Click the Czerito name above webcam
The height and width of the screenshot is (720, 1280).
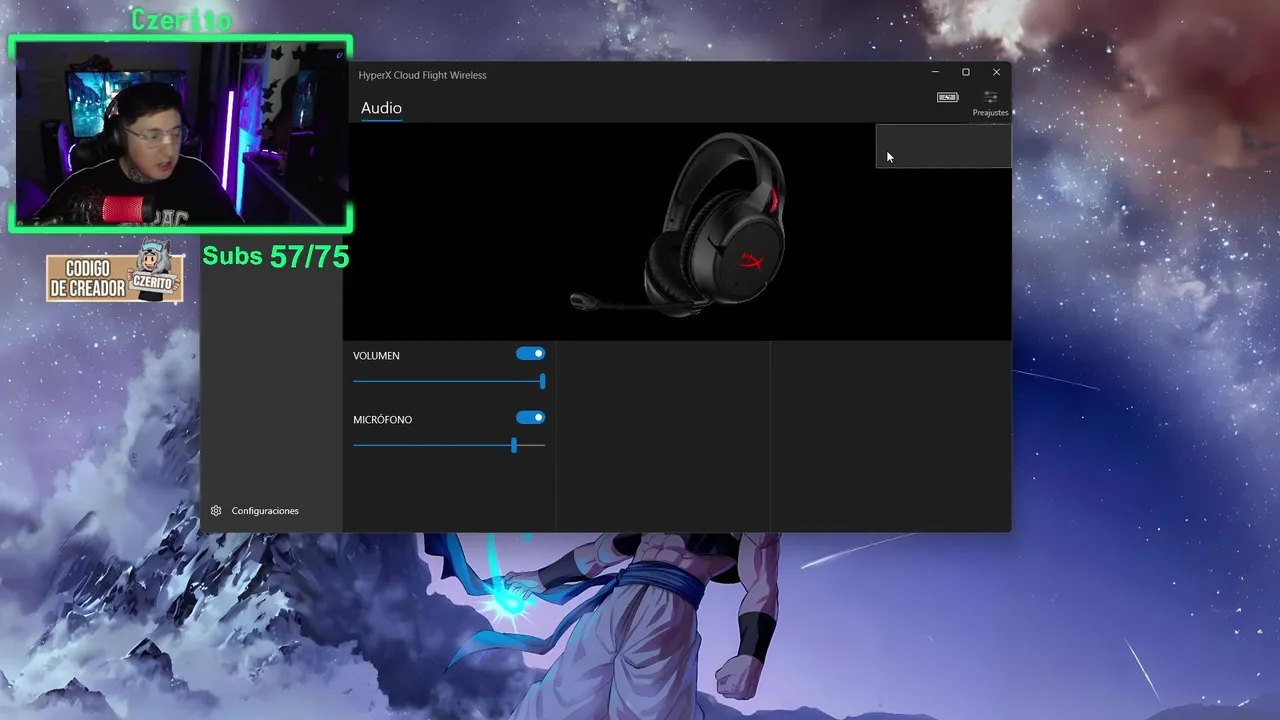click(x=181, y=19)
